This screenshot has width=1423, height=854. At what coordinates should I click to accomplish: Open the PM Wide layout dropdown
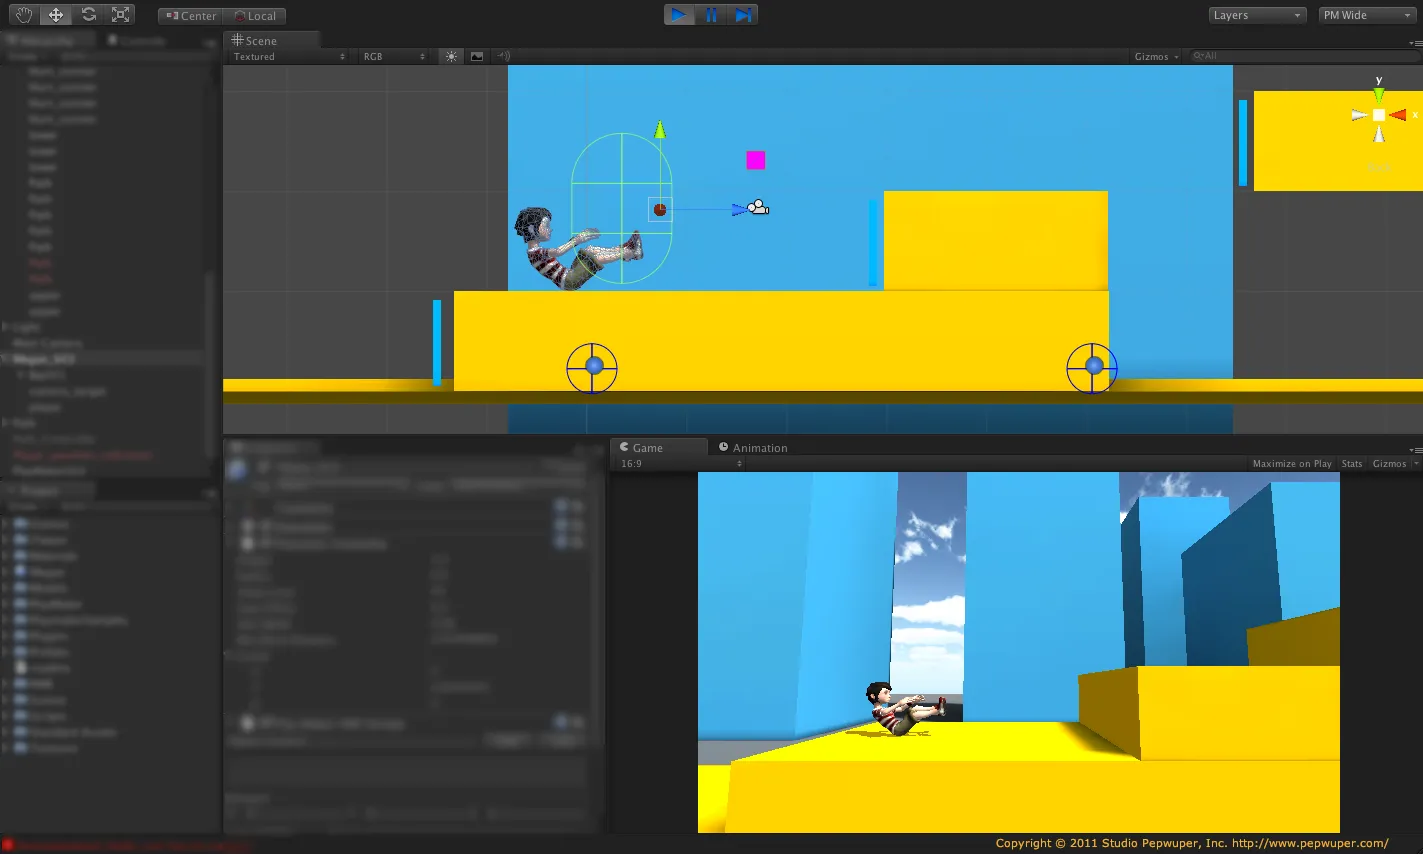click(1364, 15)
